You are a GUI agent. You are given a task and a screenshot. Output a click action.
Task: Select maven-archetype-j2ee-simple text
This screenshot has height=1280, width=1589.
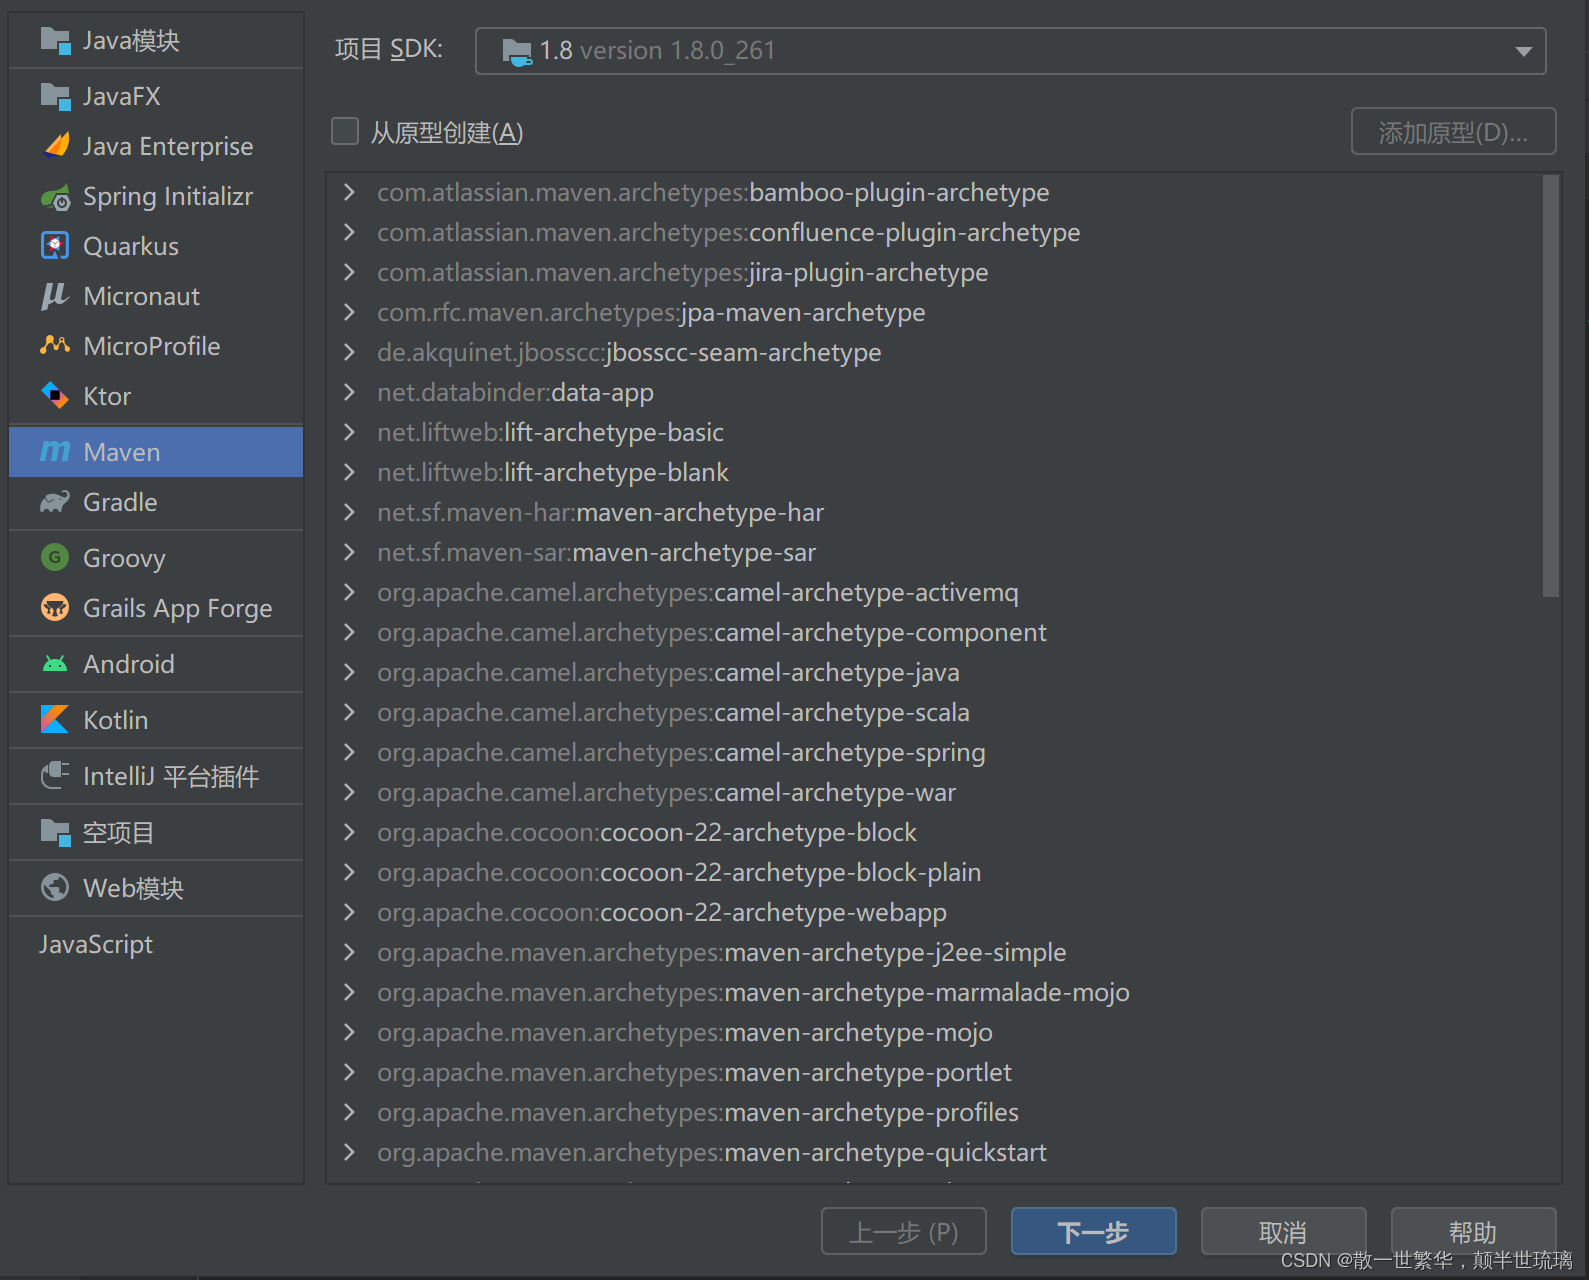pos(895,952)
